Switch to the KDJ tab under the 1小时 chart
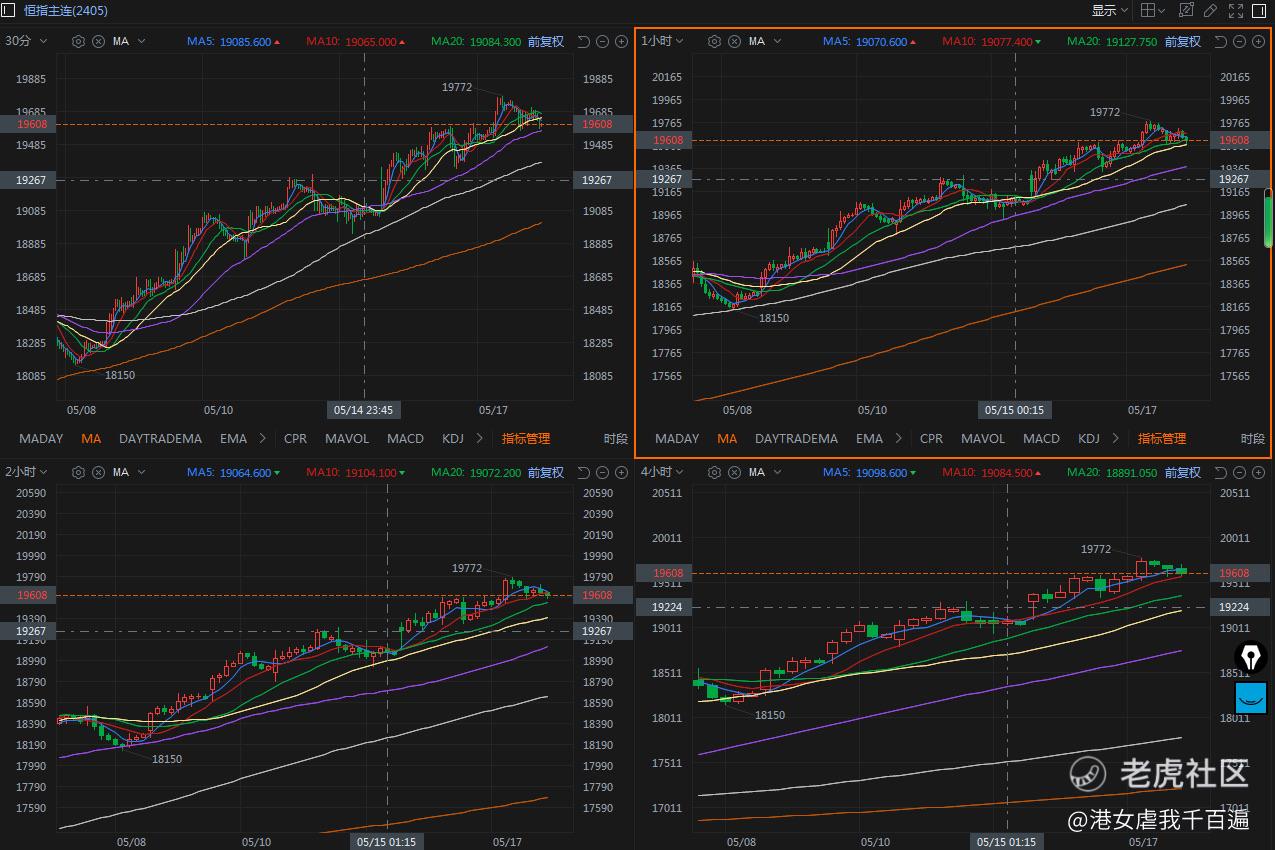Viewport: 1275px width, 850px height. [x=1089, y=438]
